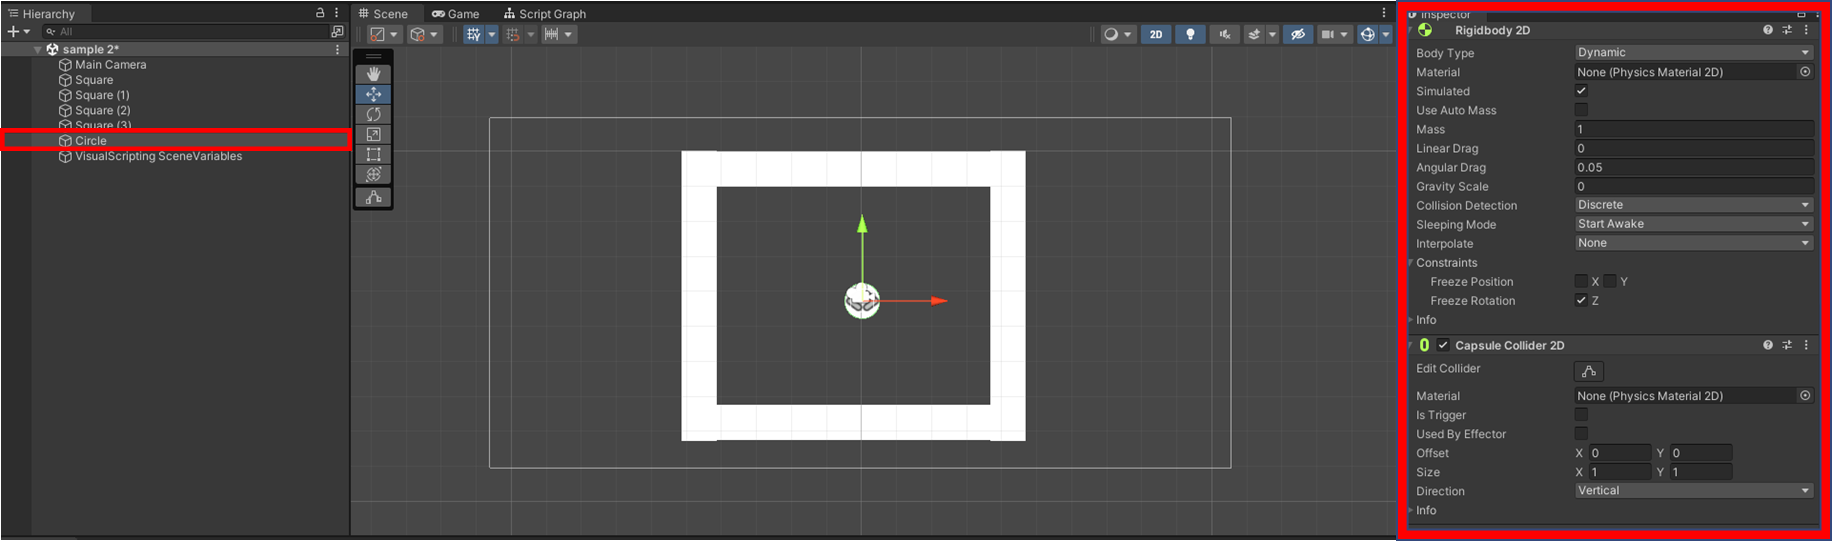This screenshot has height=541, width=1832.
Task: Toggle hidden objects visibility eye icon
Action: click(x=1298, y=34)
